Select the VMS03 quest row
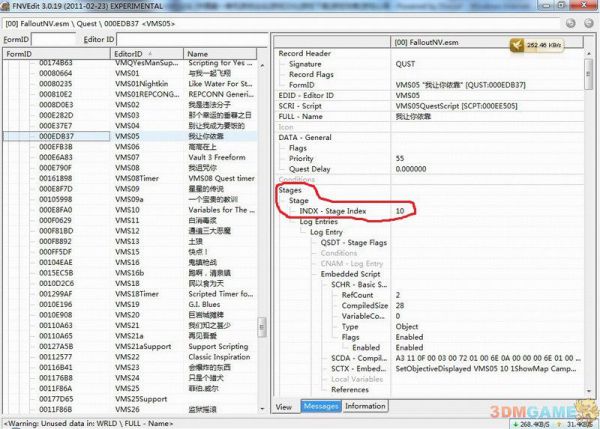This screenshot has height=429, width=600. (x=130, y=115)
